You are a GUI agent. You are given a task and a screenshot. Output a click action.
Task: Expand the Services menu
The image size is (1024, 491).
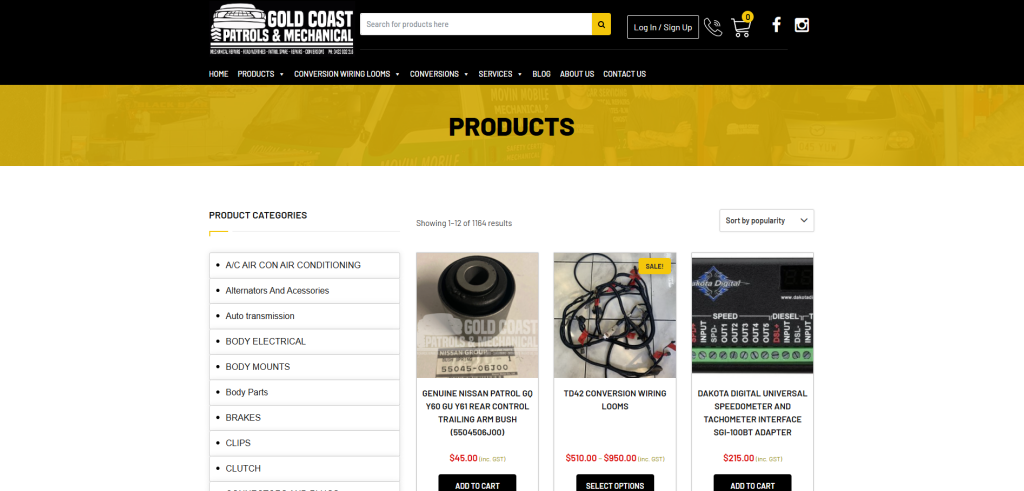coord(500,74)
